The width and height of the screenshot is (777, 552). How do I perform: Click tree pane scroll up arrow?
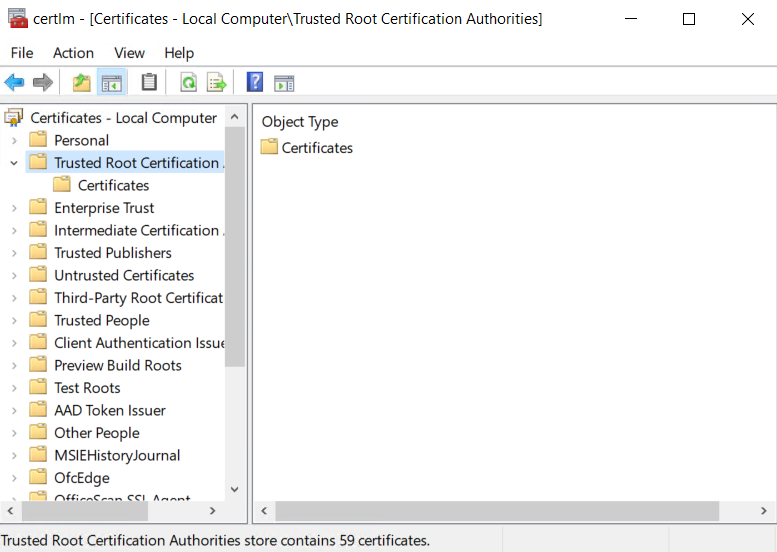tap(235, 117)
